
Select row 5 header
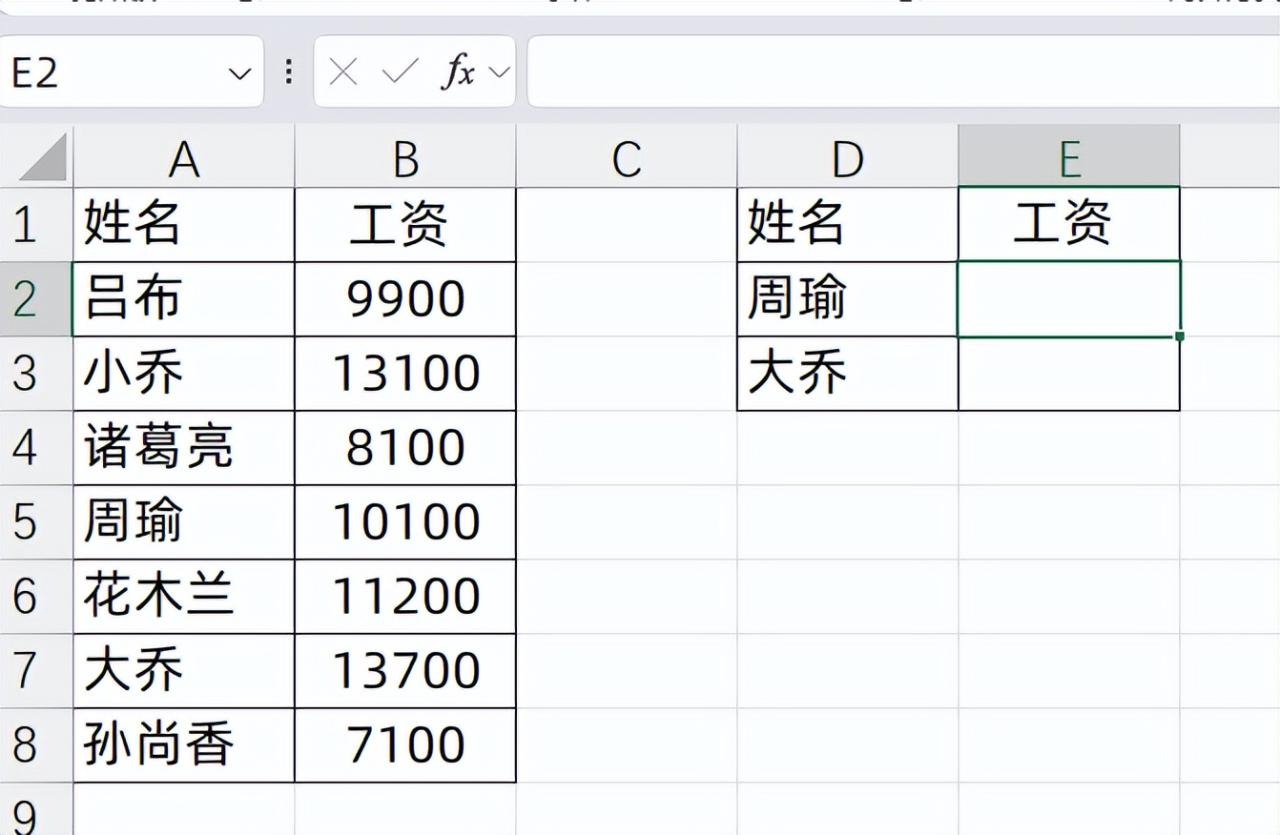(36, 522)
